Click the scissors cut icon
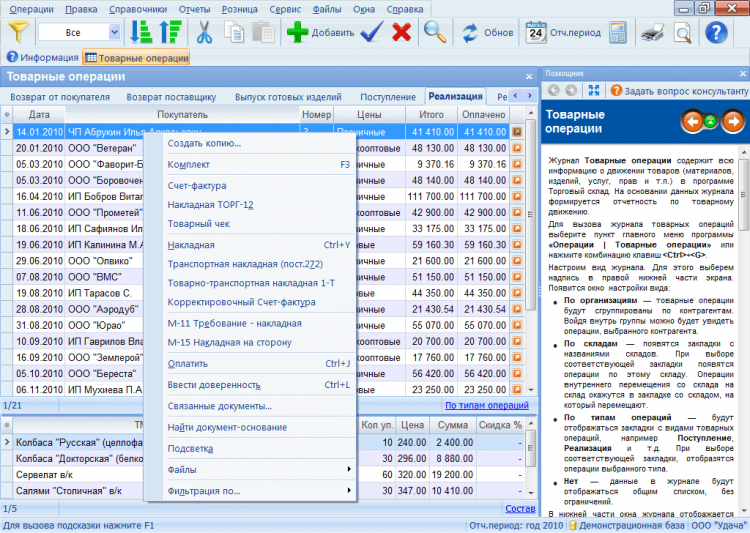Screen dimensions: 750x533 point(204,32)
